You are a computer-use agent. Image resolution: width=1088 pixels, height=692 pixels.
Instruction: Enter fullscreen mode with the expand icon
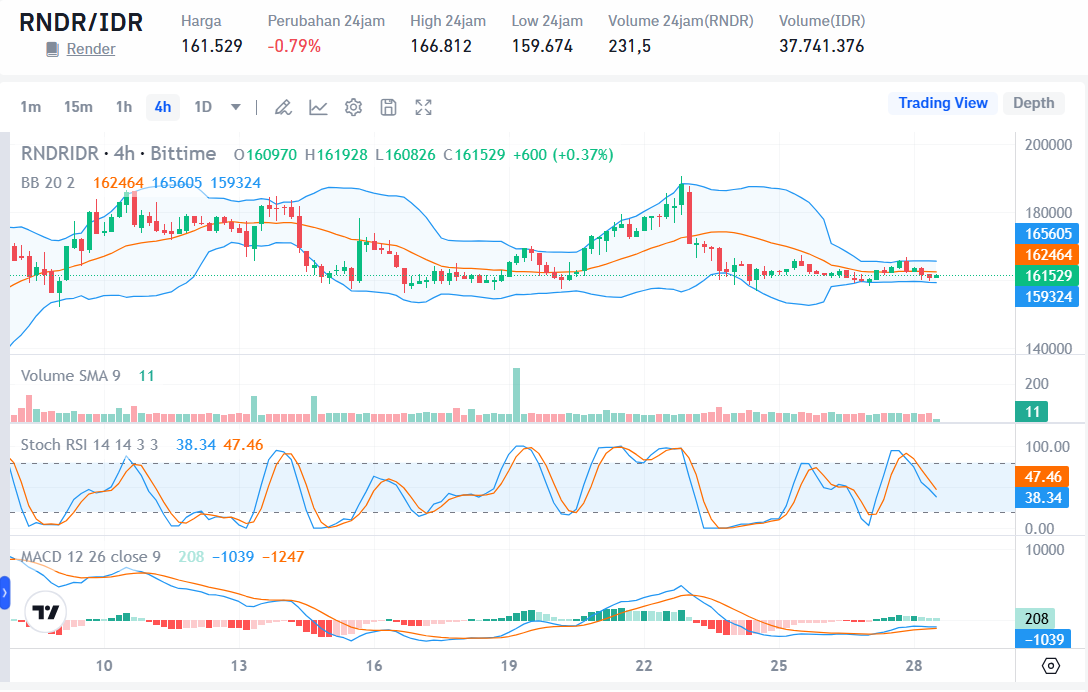coord(424,107)
